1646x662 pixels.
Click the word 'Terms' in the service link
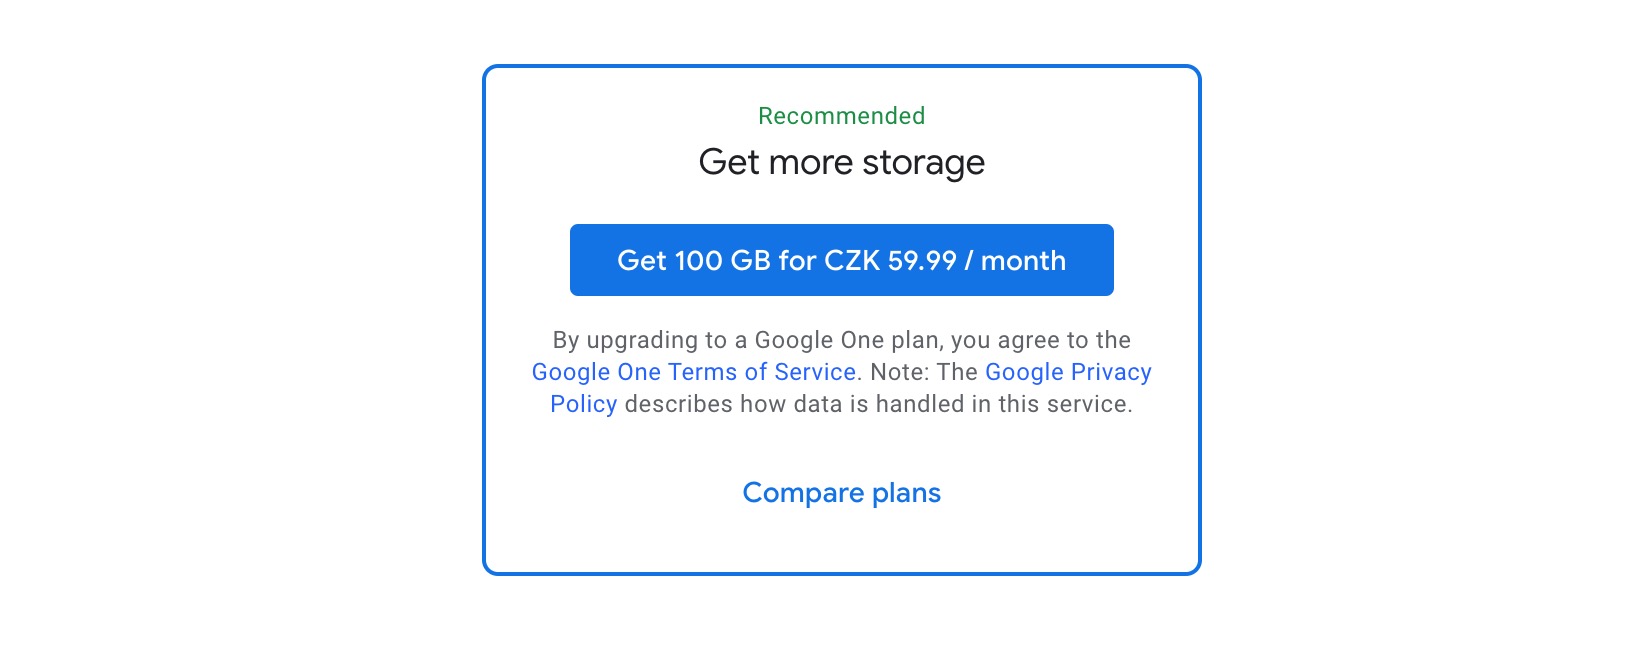703,372
